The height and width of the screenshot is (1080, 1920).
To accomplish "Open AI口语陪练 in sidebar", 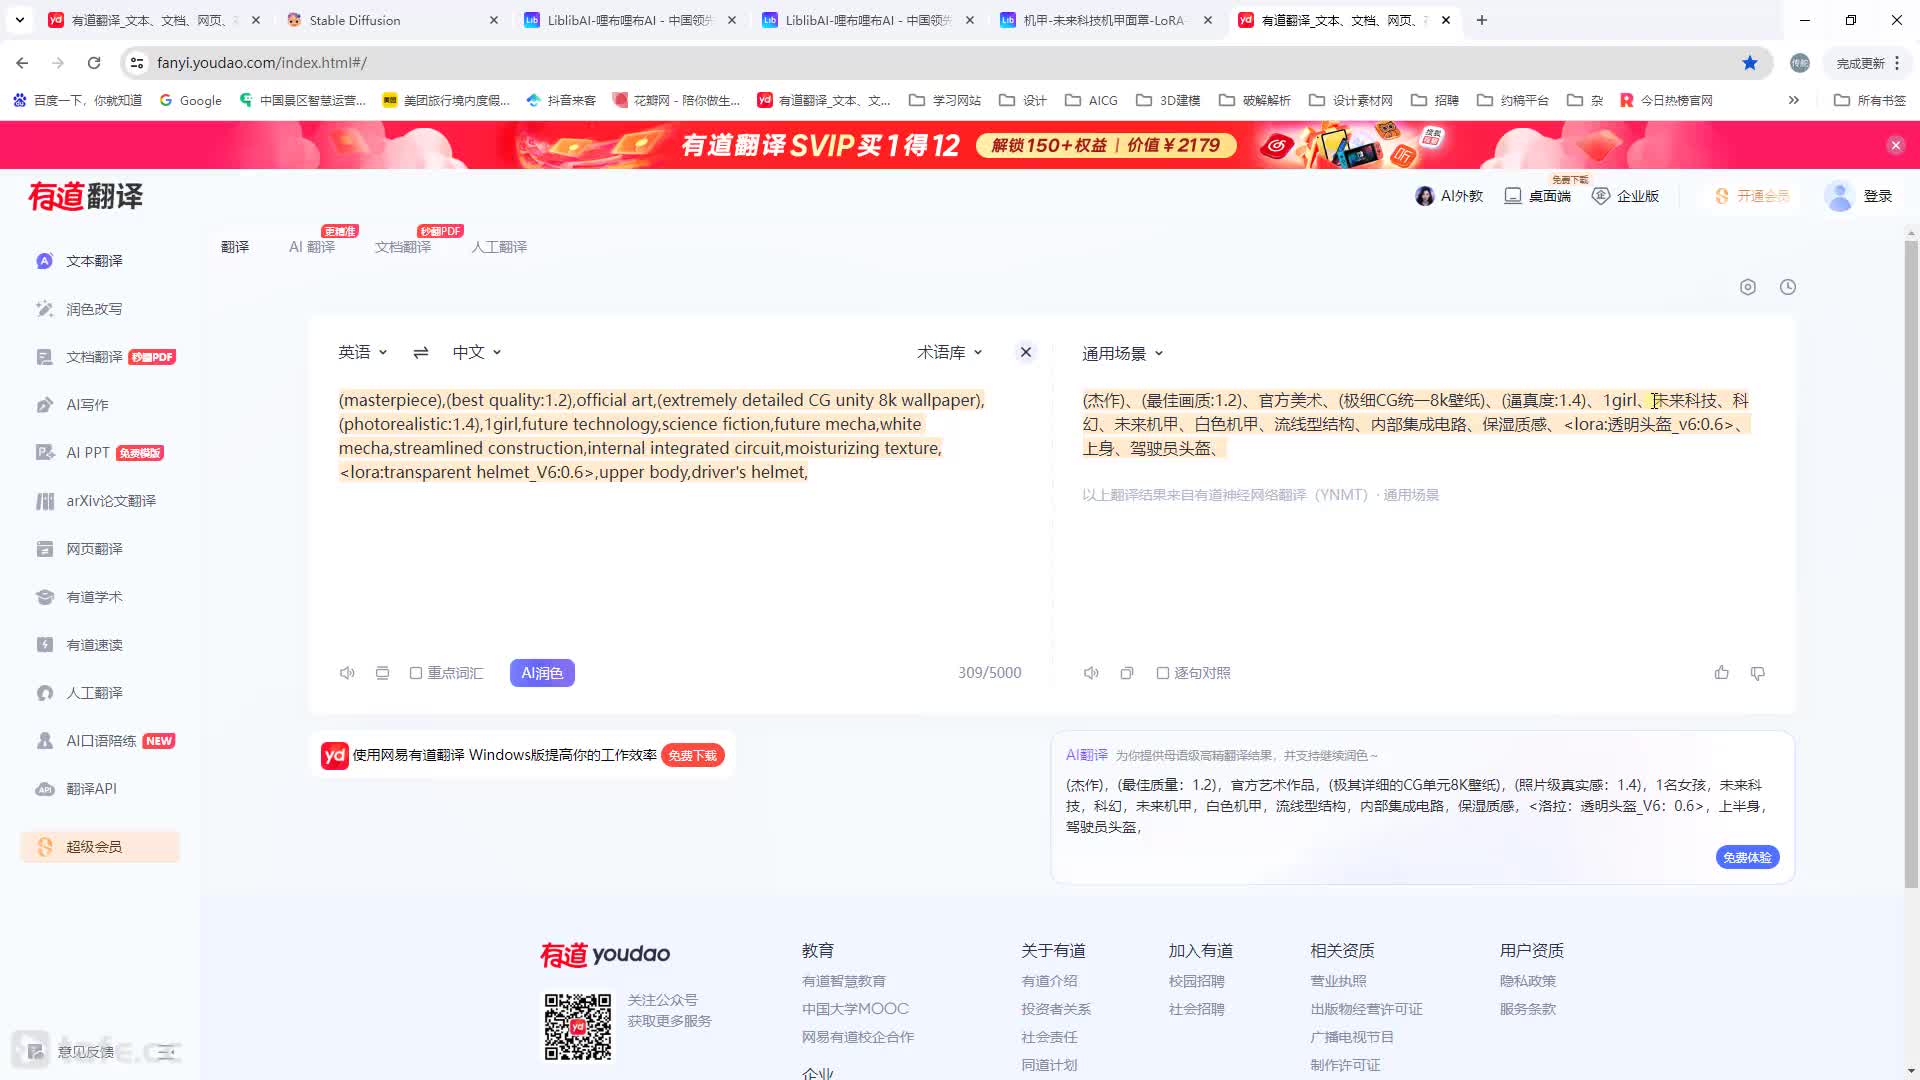I will coord(105,741).
